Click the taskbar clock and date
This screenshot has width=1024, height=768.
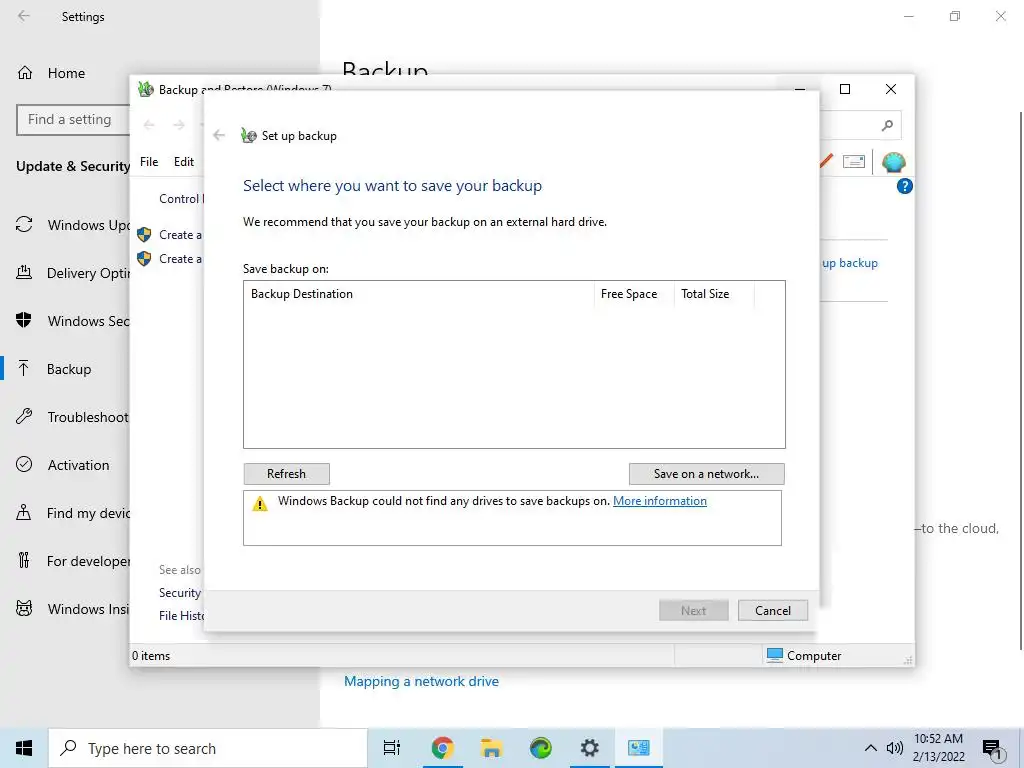(938, 748)
